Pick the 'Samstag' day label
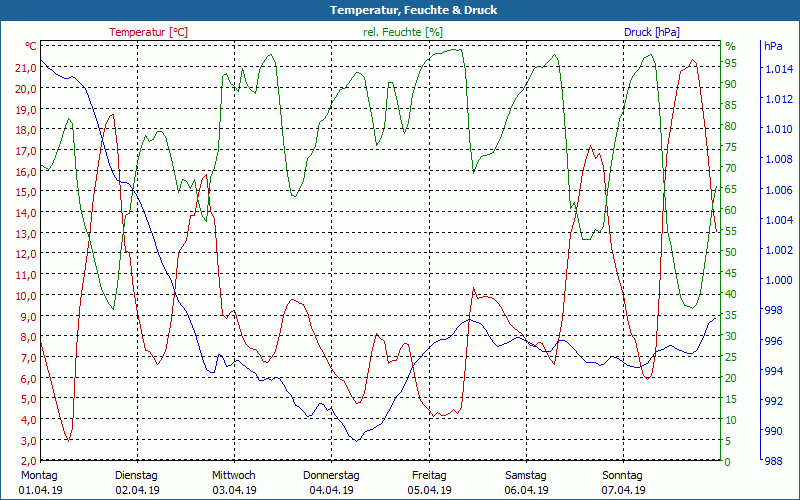Viewport: 800px width, 500px height. (526, 475)
